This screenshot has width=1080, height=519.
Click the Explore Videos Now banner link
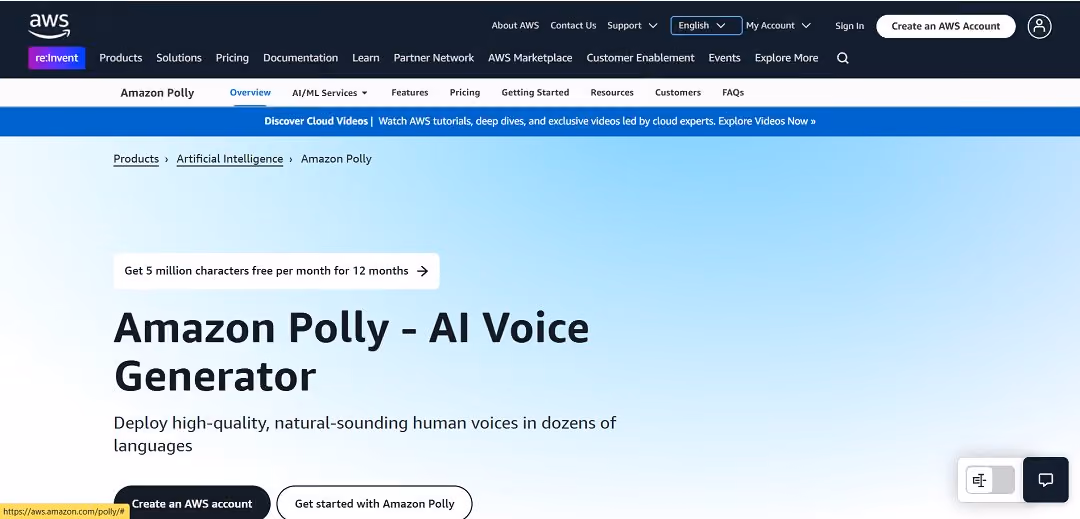767,121
